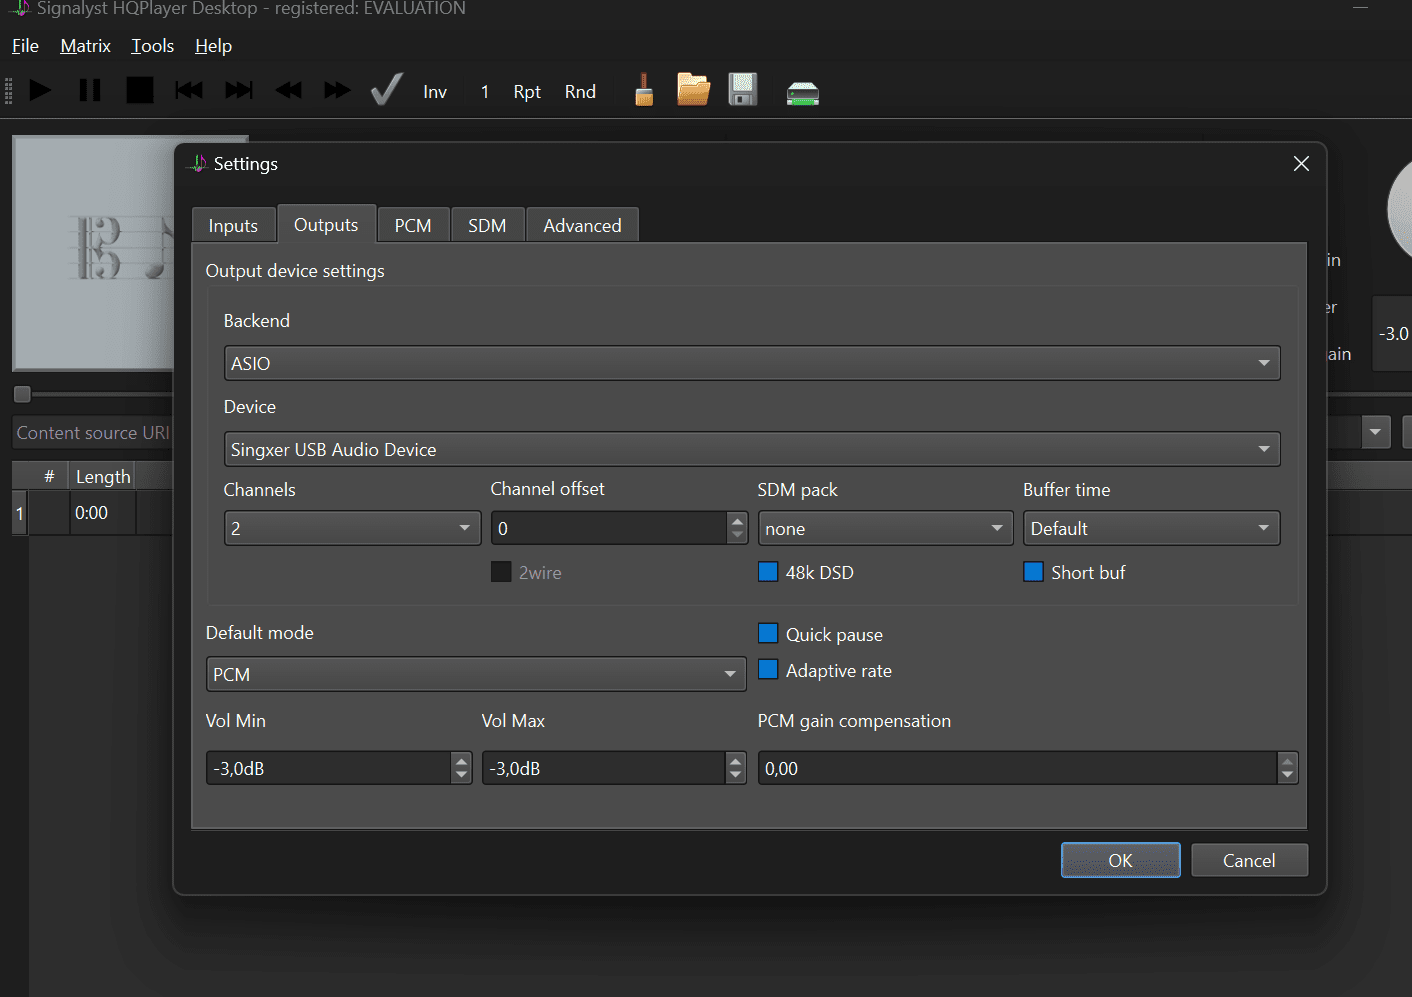Increase Vol Max with up arrow
The image size is (1412, 997).
(736, 760)
